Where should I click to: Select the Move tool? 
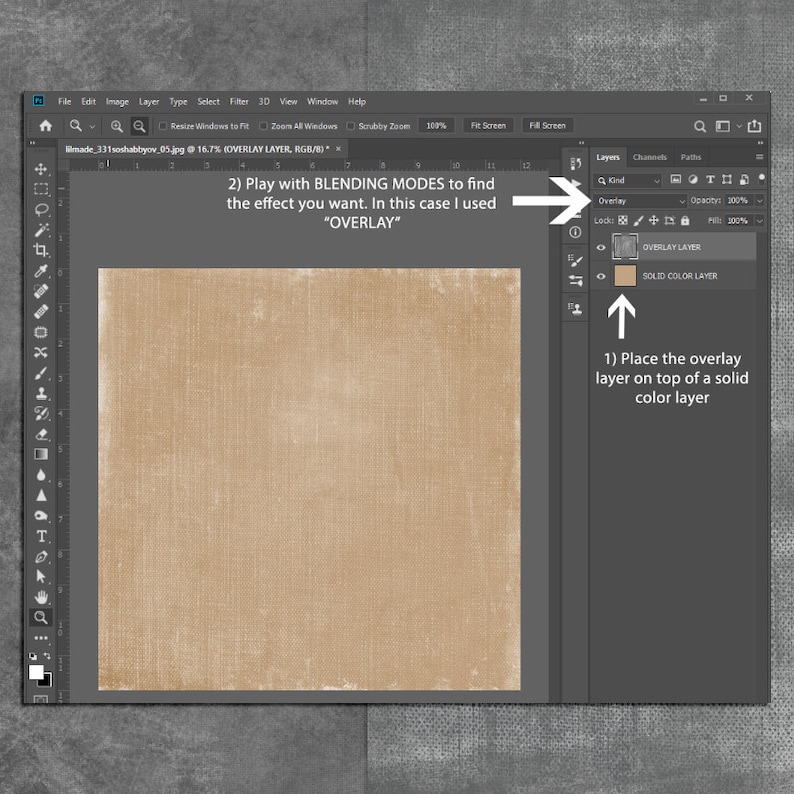coord(41,169)
